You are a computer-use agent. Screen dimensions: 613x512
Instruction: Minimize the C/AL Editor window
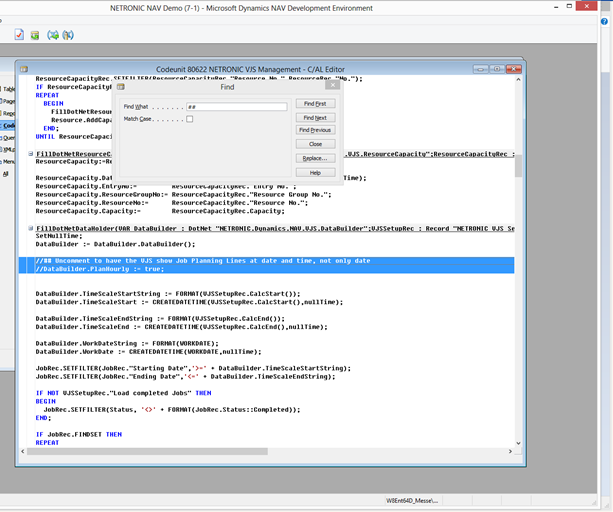click(480, 69)
